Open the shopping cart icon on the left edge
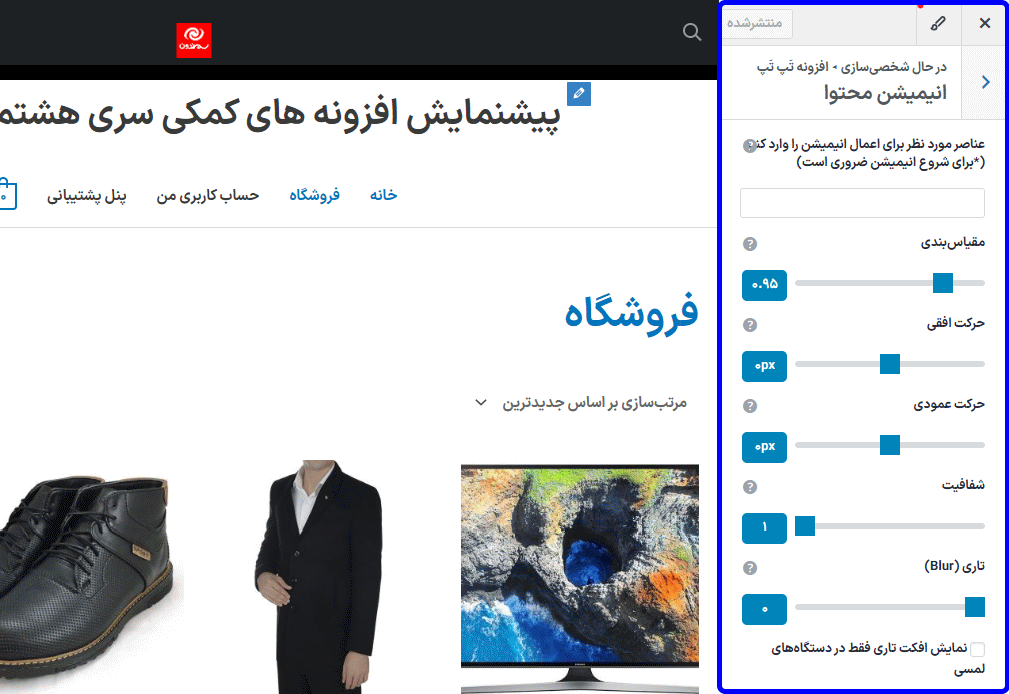 (4, 194)
